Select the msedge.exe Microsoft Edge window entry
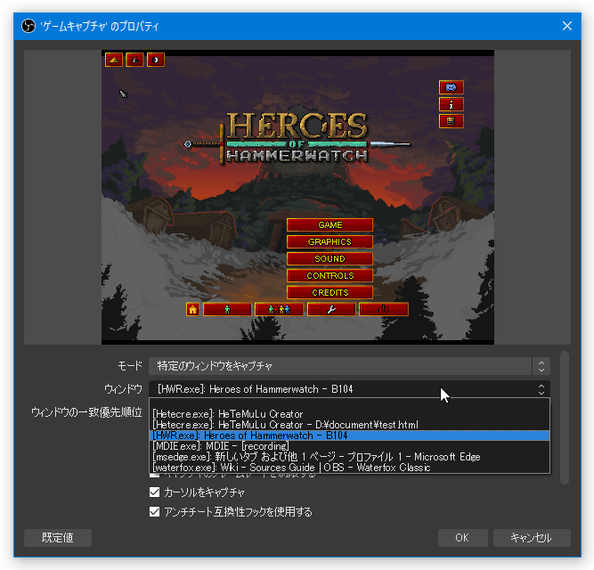The width and height of the screenshot is (594, 570). click(x=350, y=457)
